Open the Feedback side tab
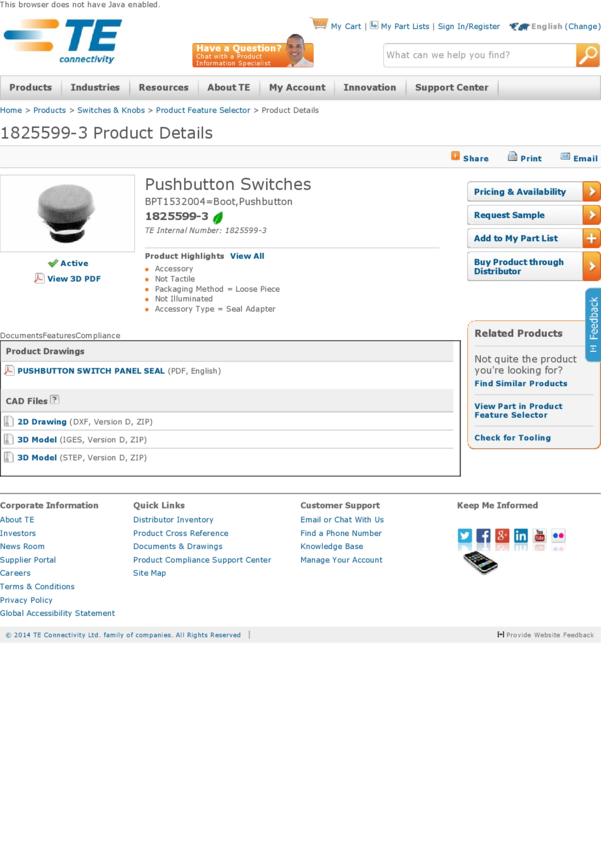The image size is (601, 850). 593,325
